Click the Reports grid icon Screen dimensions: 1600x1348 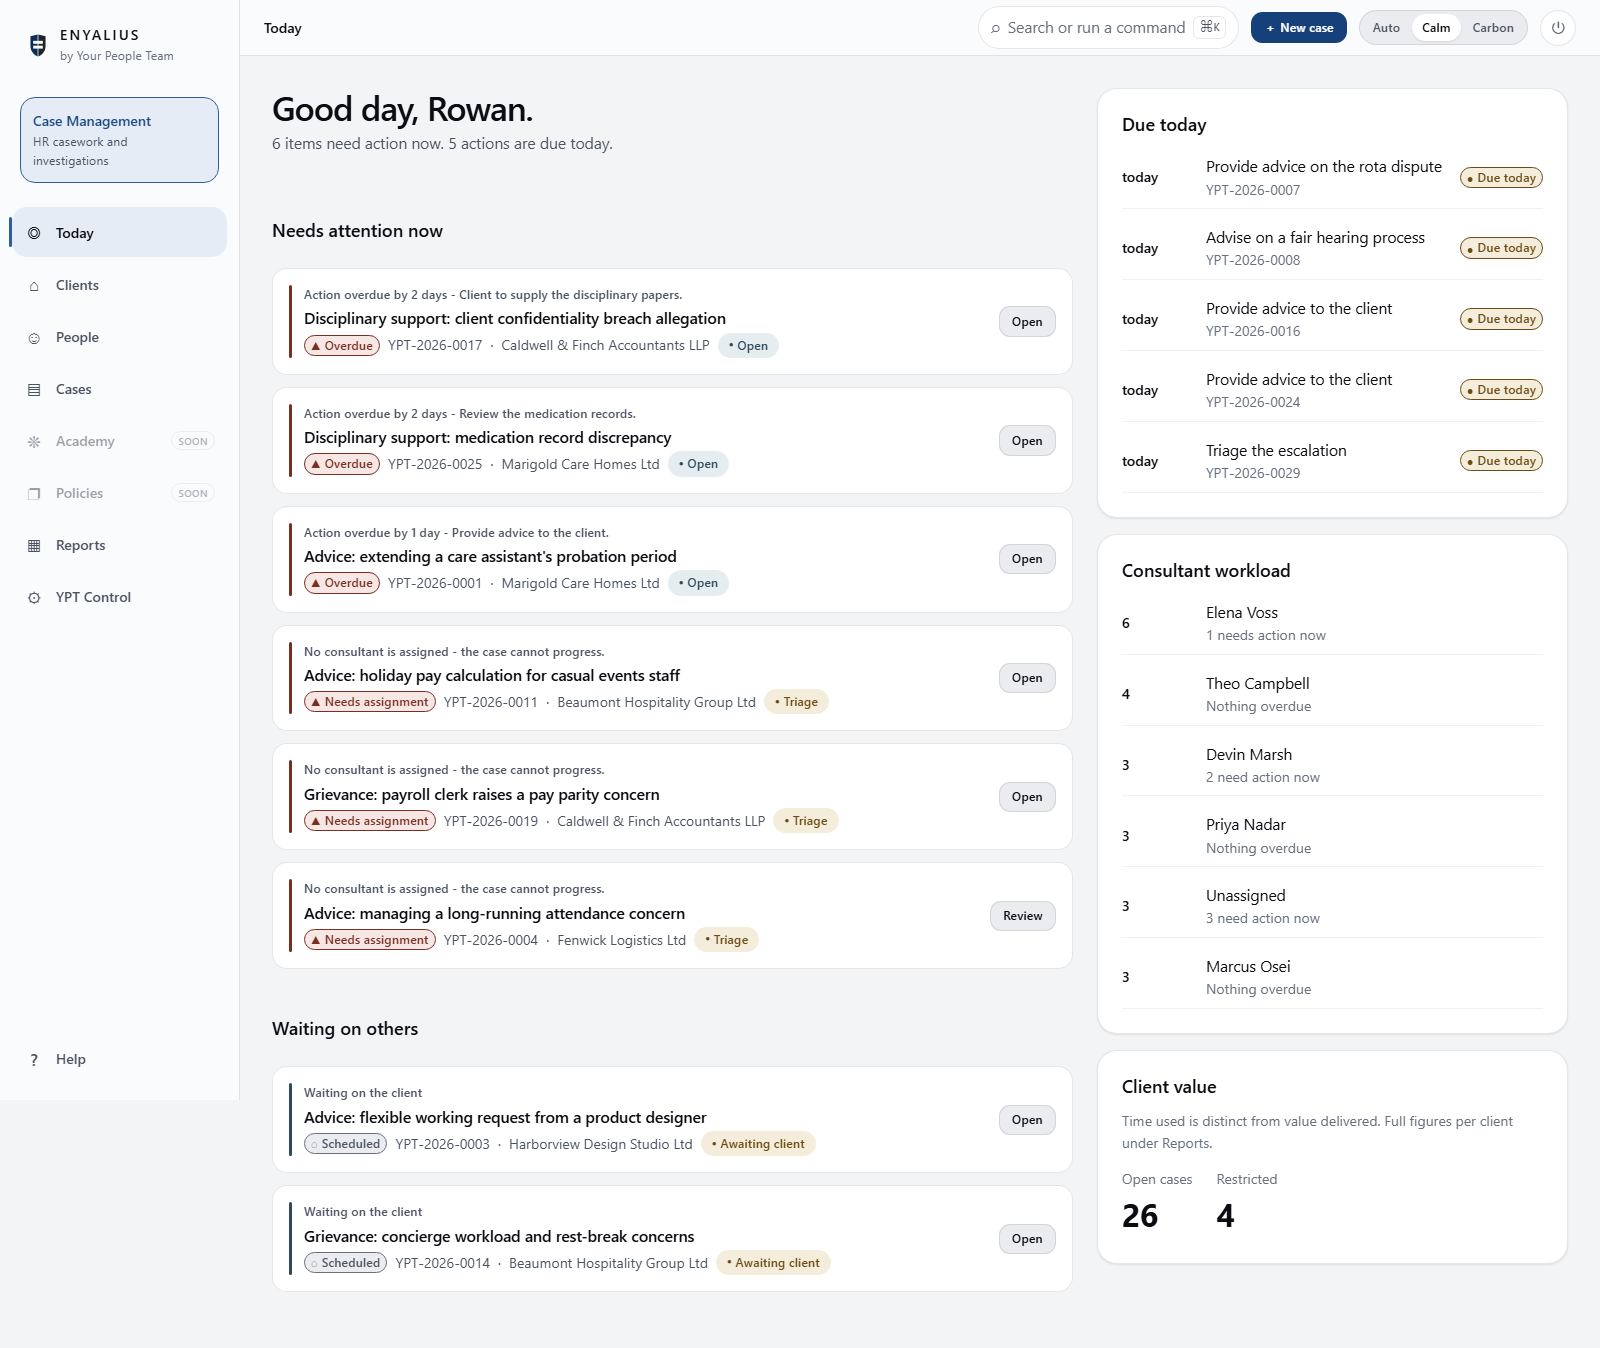click(34, 546)
